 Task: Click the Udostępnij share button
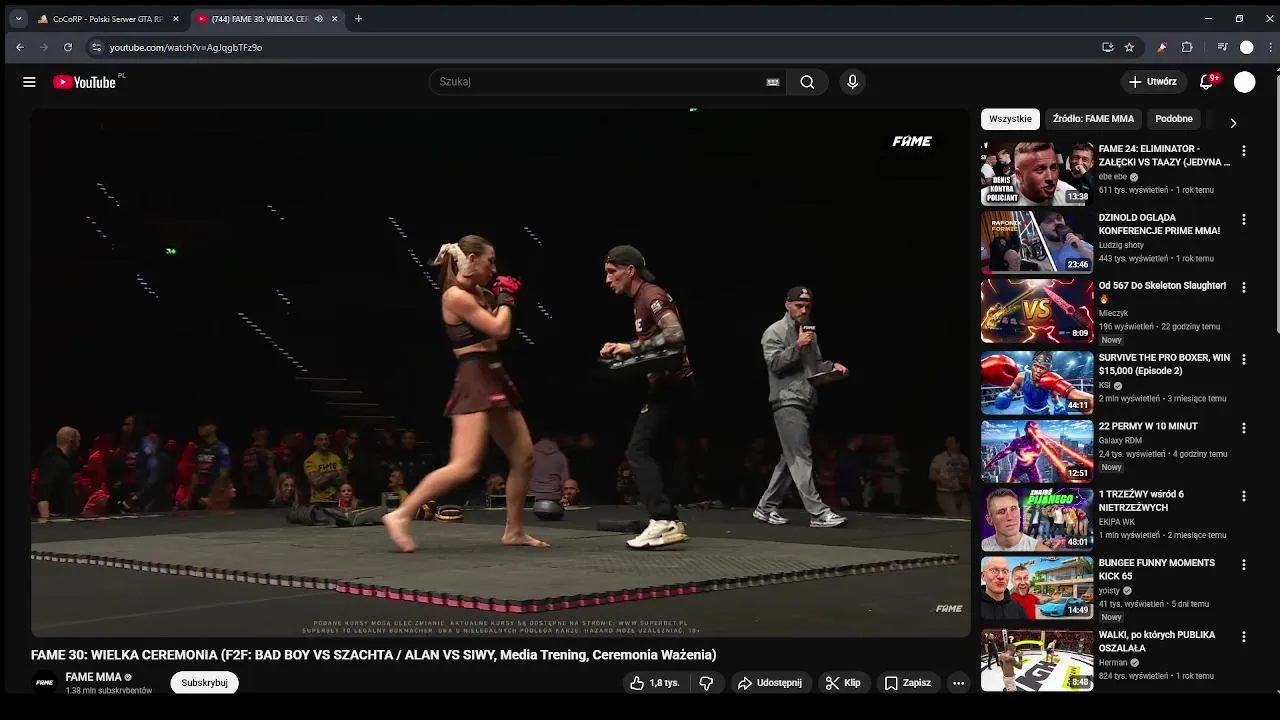click(769, 683)
